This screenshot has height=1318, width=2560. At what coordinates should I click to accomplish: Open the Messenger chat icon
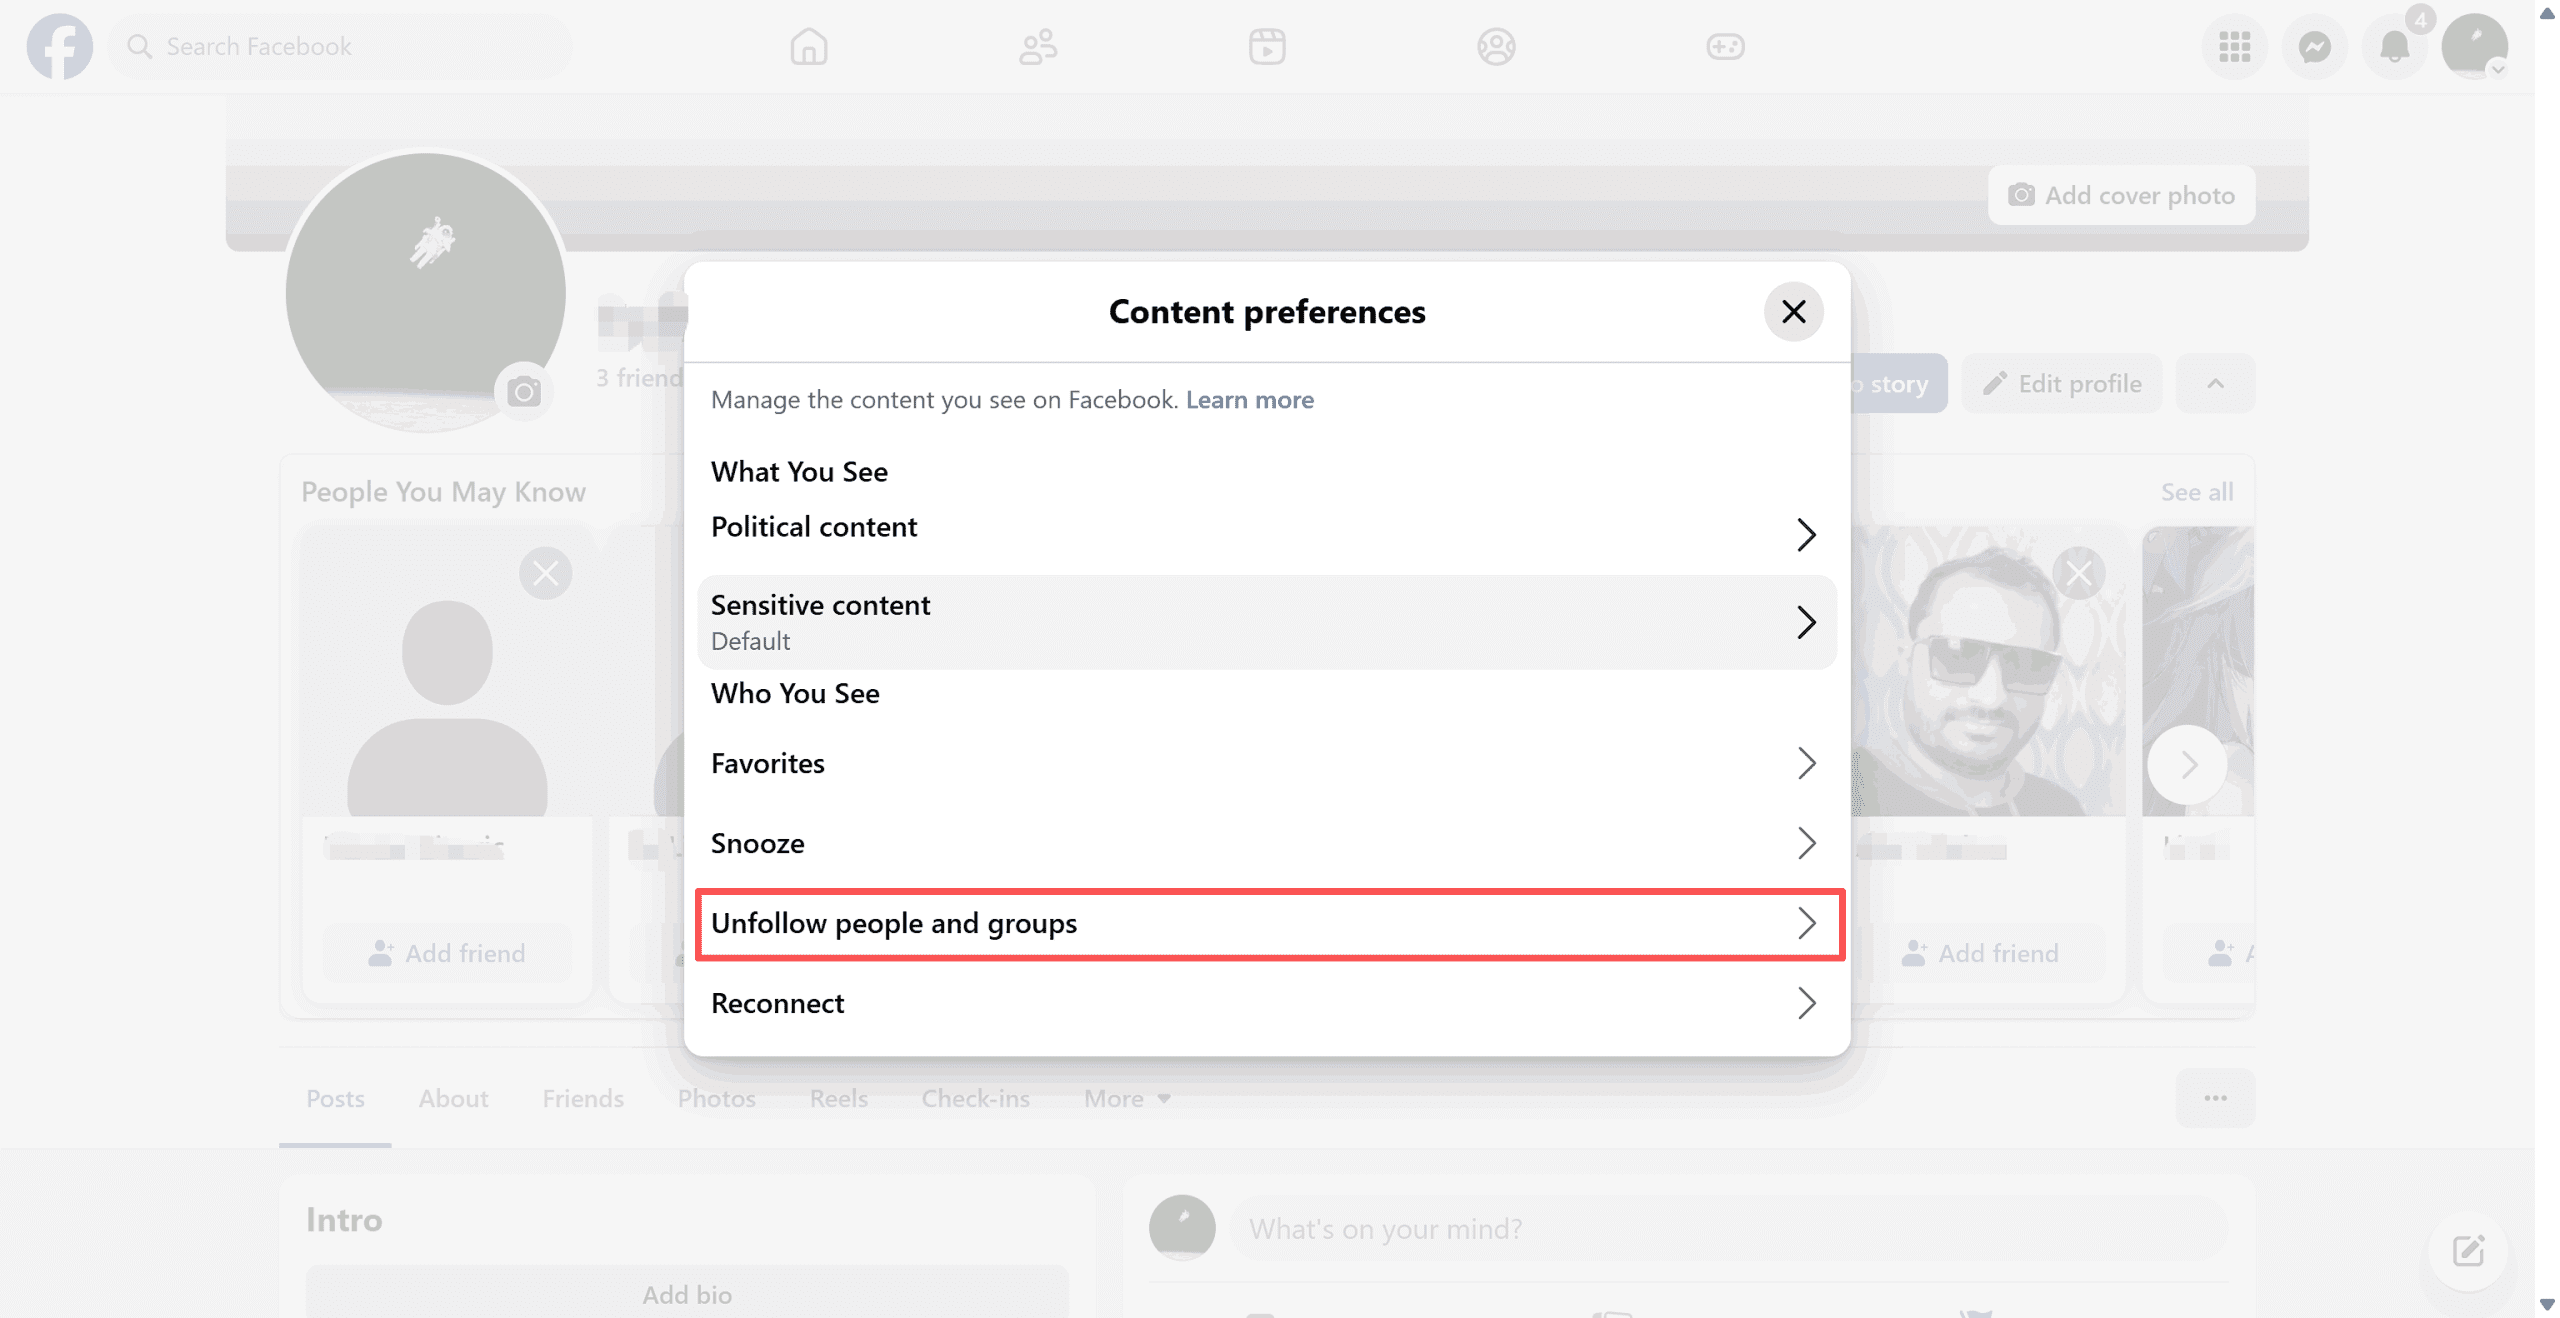point(2314,46)
